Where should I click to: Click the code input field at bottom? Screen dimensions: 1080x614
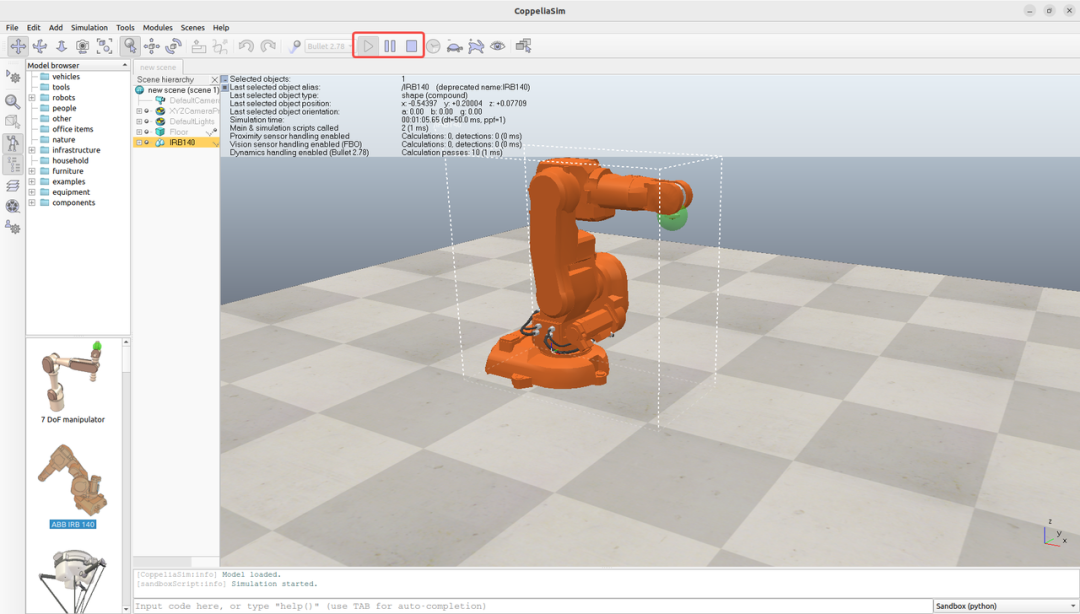(x=532, y=606)
